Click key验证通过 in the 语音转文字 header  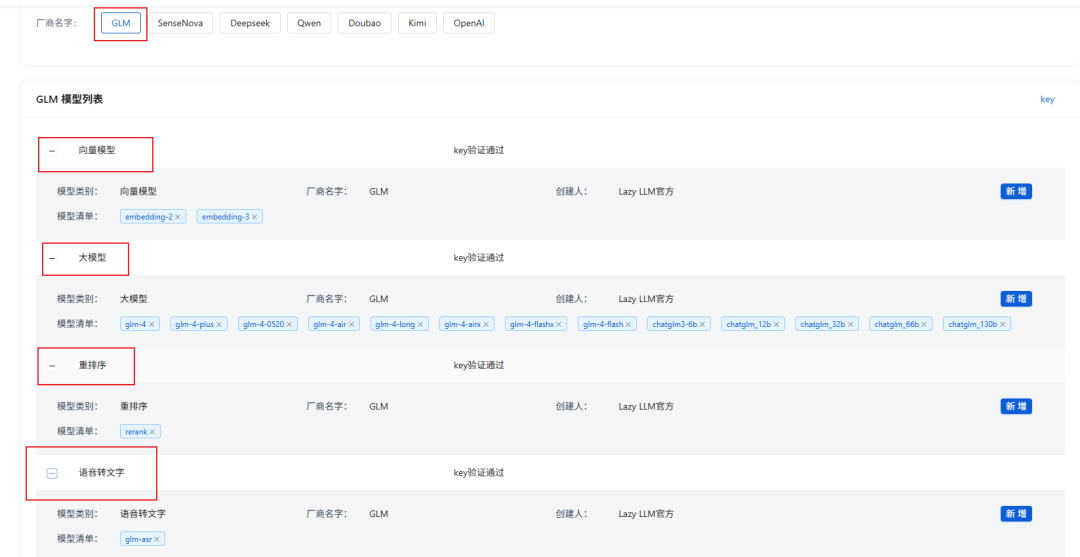pyautogui.click(x=479, y=472)
